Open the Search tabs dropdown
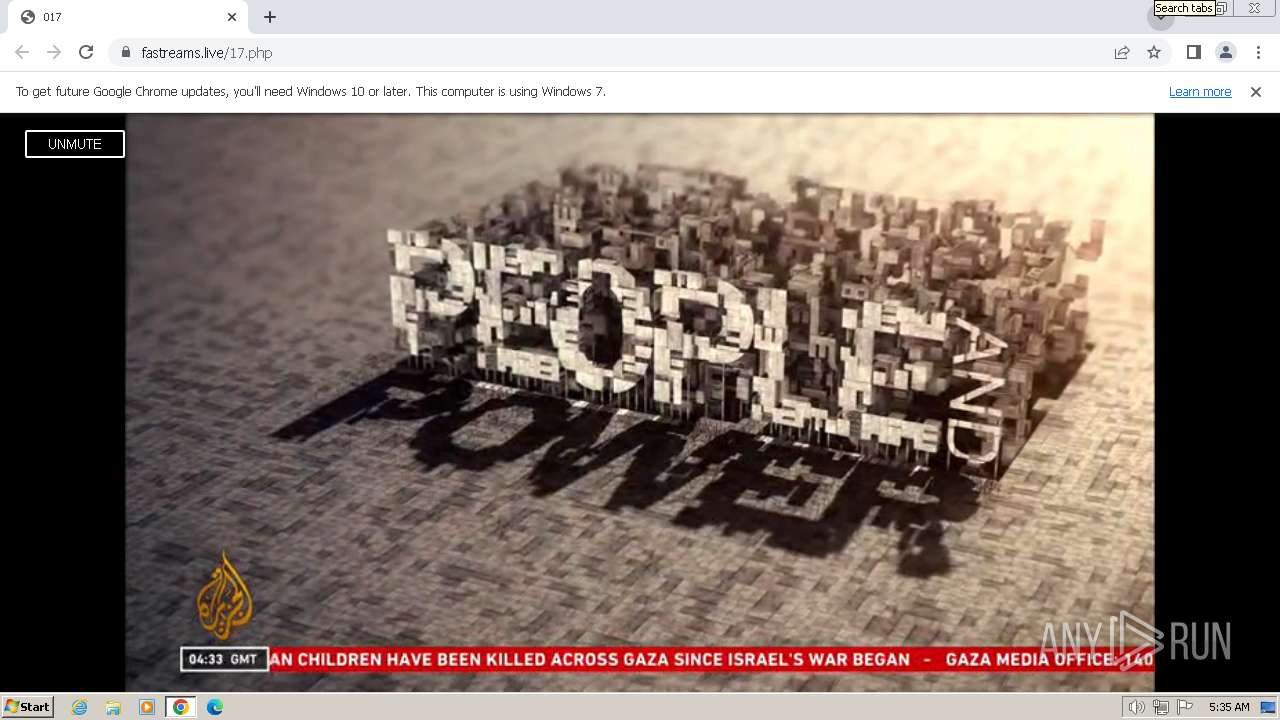This screenshot has width=1280, height=720. coord(1160,17)
